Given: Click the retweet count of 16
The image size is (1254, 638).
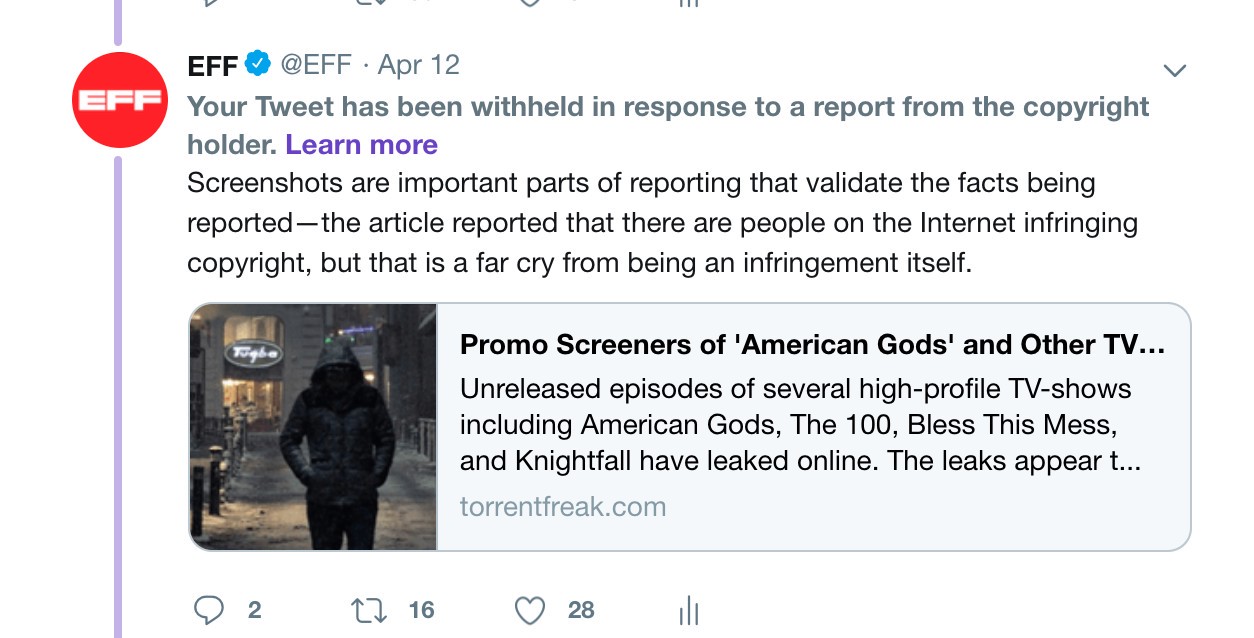Looking at the screenshot, I should 421,610.
